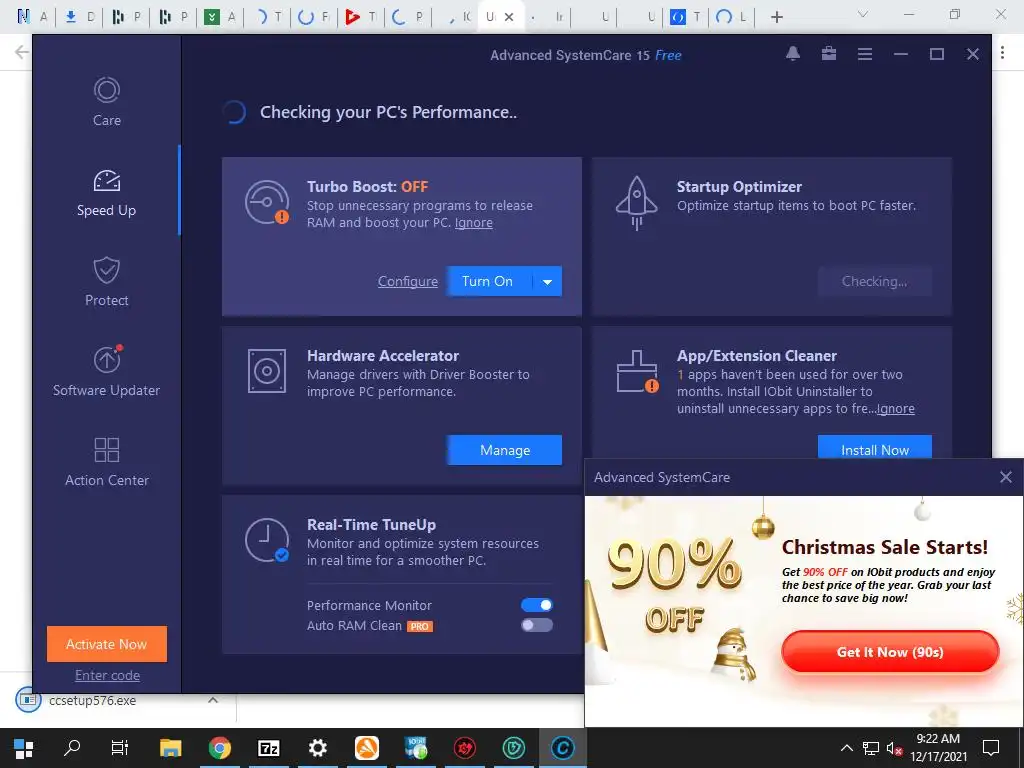Expand the ccsetup576.exe download options chevron

(x=212, y=700)
